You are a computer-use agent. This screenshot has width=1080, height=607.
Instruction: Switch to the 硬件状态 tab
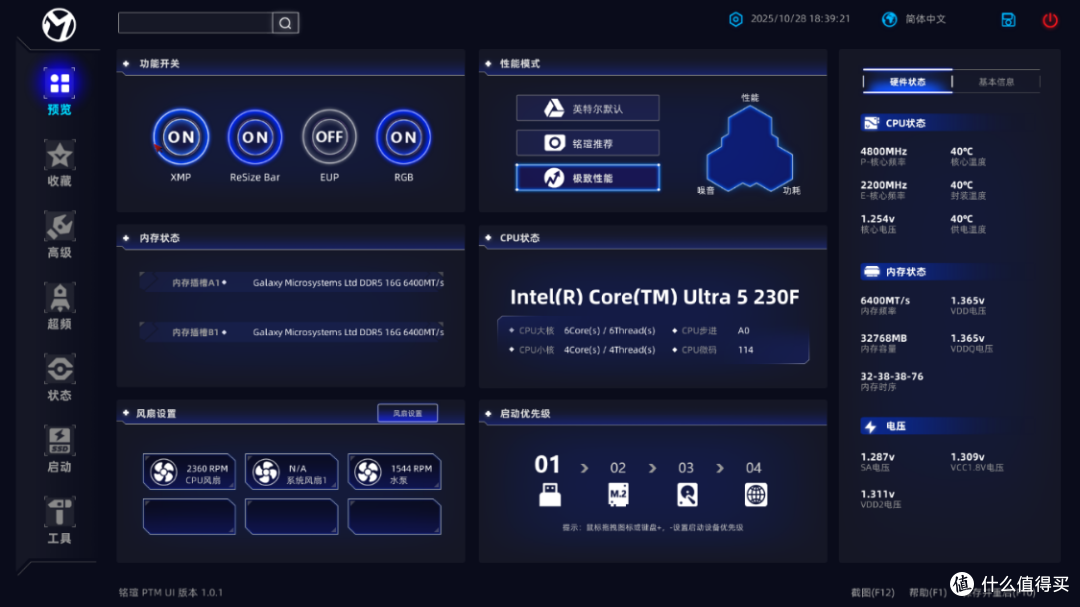908,82
